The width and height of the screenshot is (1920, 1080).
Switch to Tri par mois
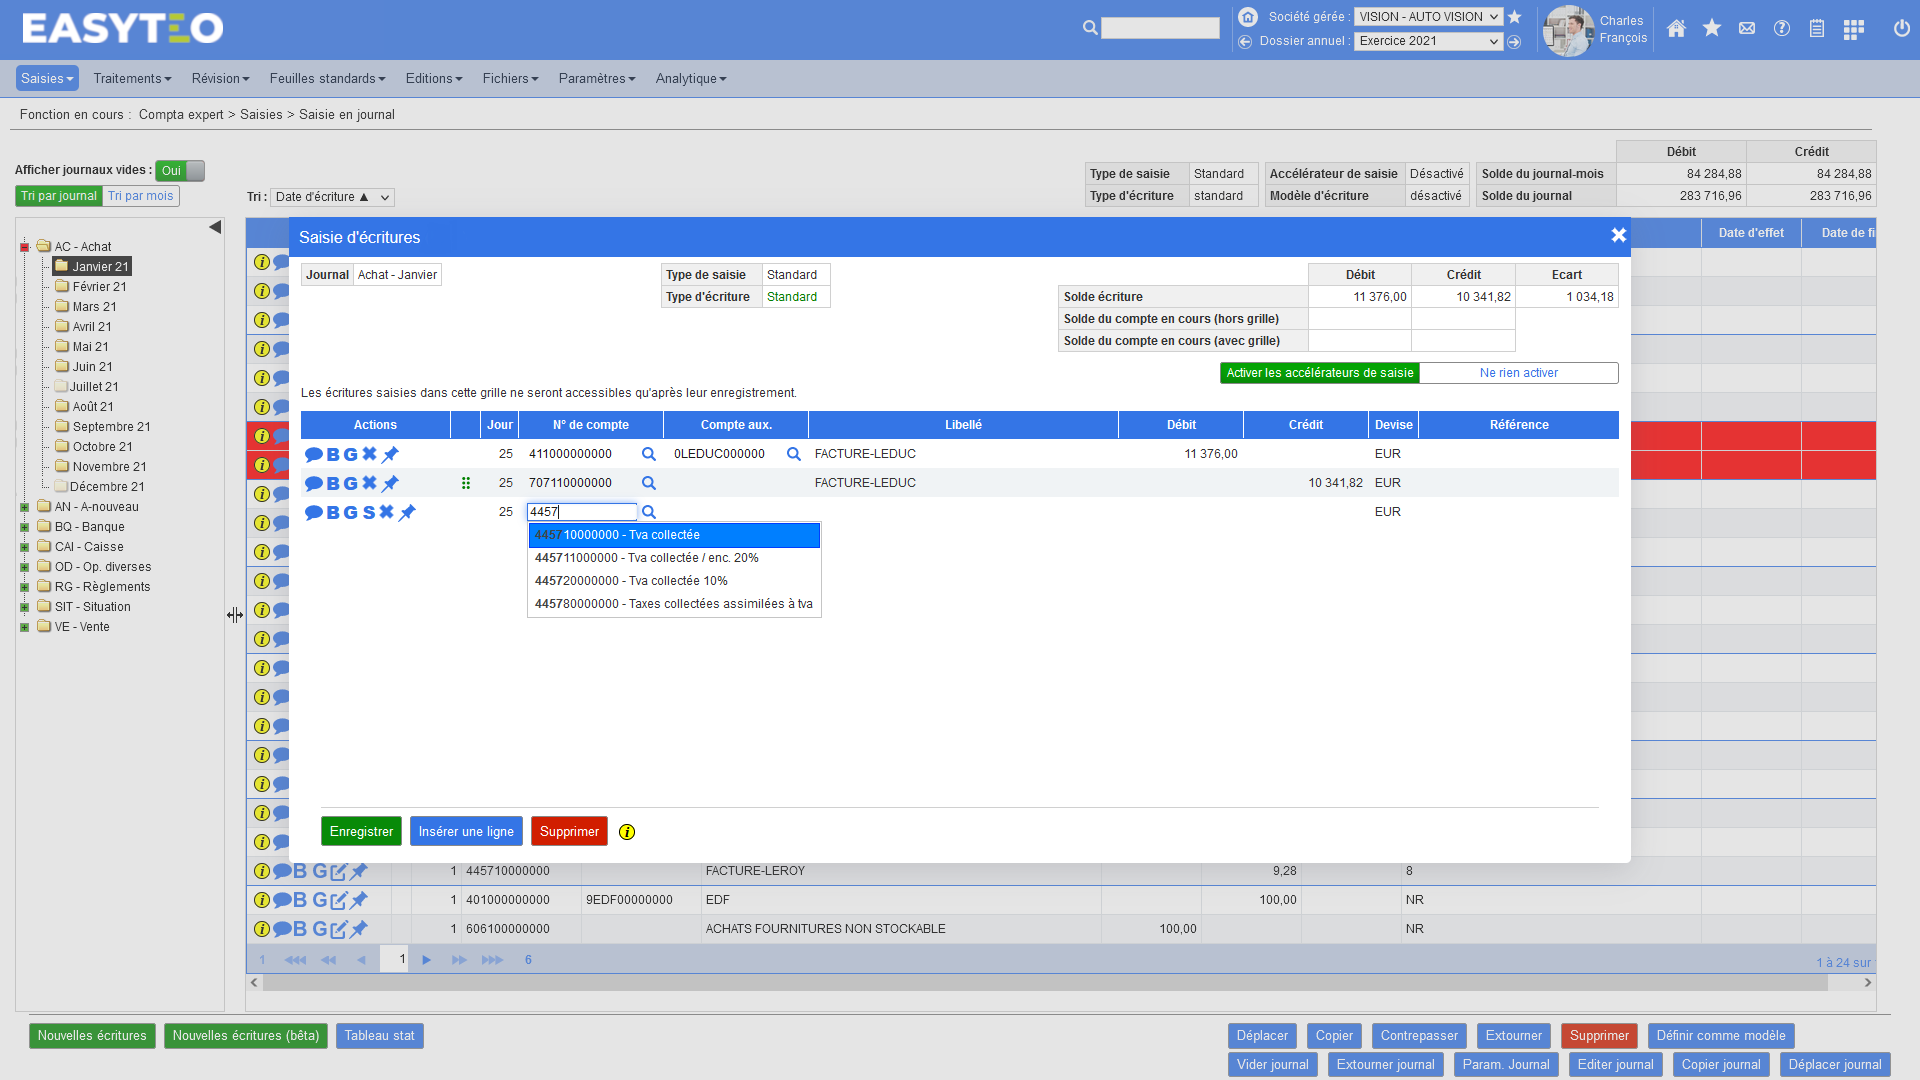(141, 196)
